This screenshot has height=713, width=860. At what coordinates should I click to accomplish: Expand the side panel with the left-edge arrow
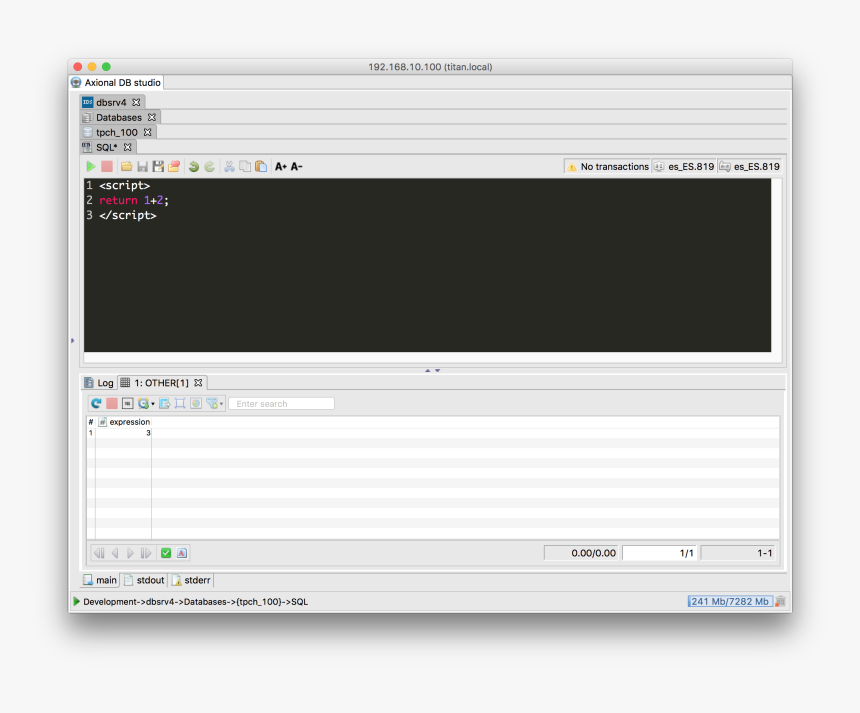(72, 341)
